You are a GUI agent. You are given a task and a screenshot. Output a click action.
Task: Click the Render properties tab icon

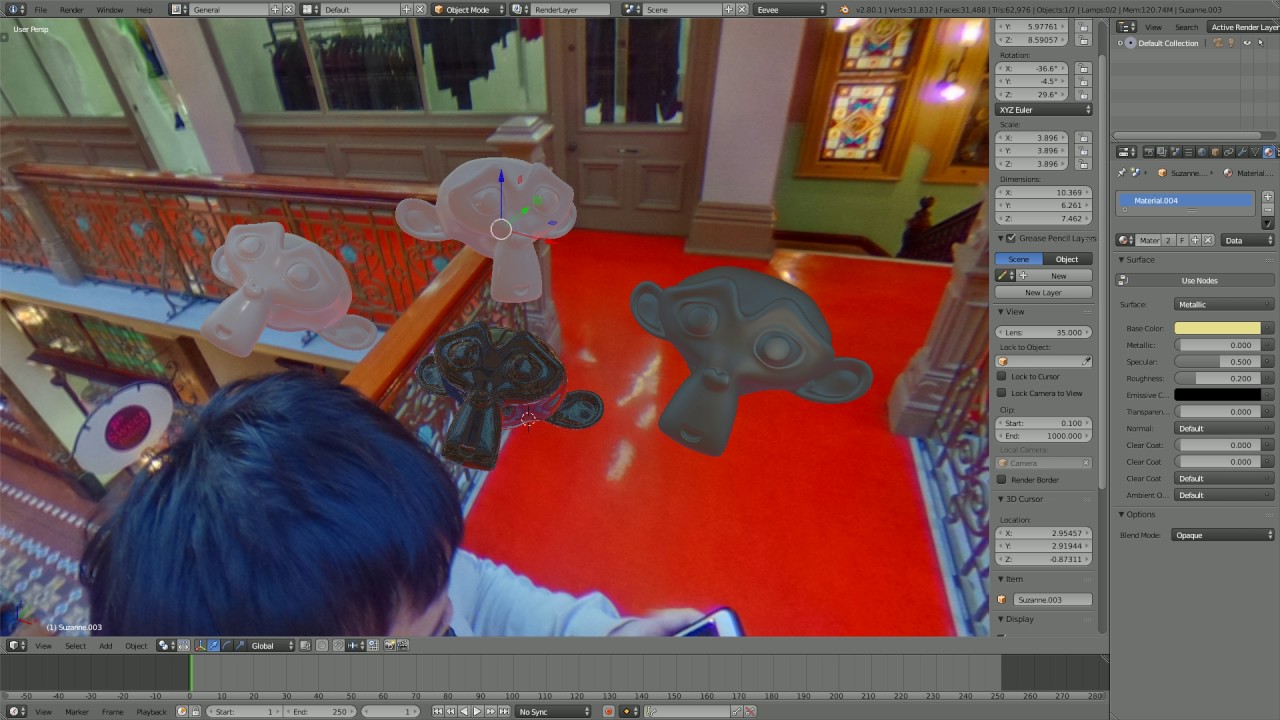1149,152
